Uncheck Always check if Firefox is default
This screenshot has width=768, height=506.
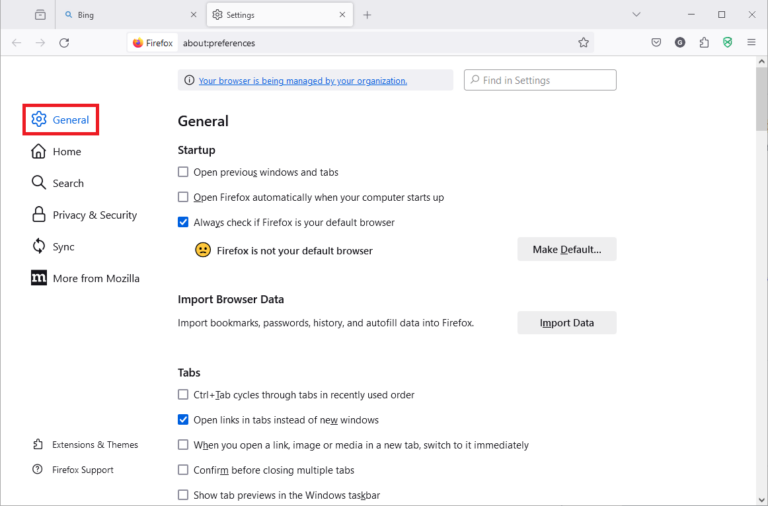pyautogui.click(x=183, y=222)
